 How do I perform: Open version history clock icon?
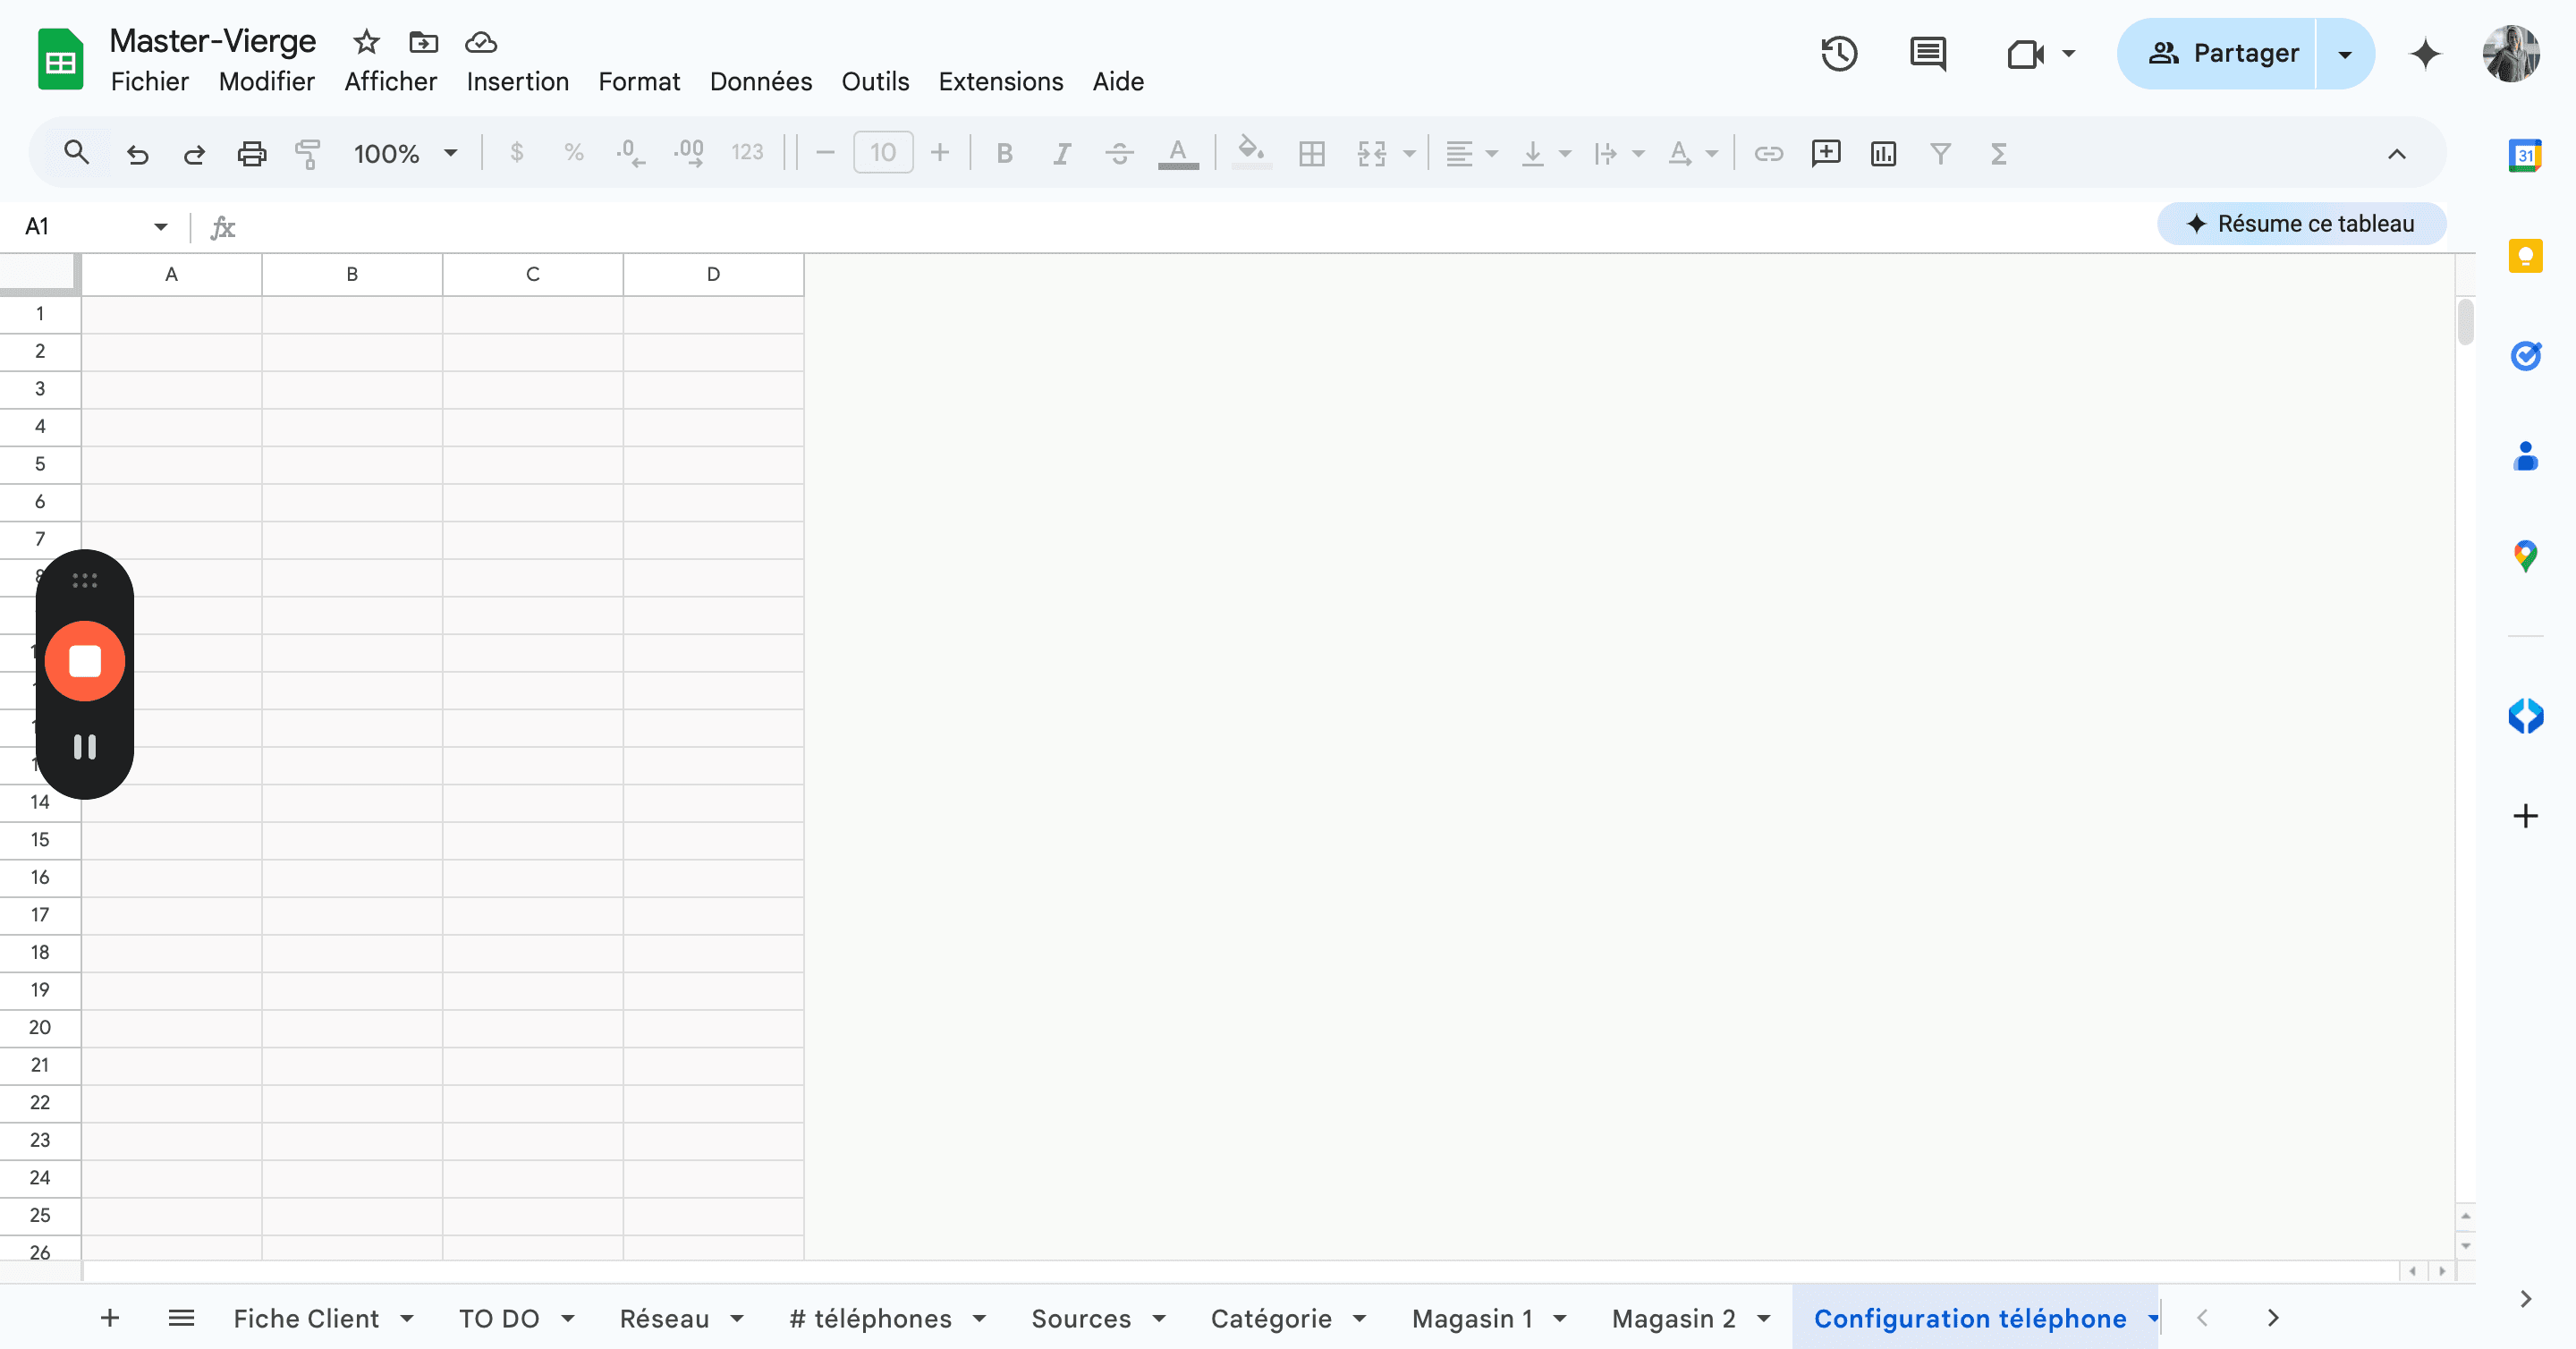pos(1839,54)
